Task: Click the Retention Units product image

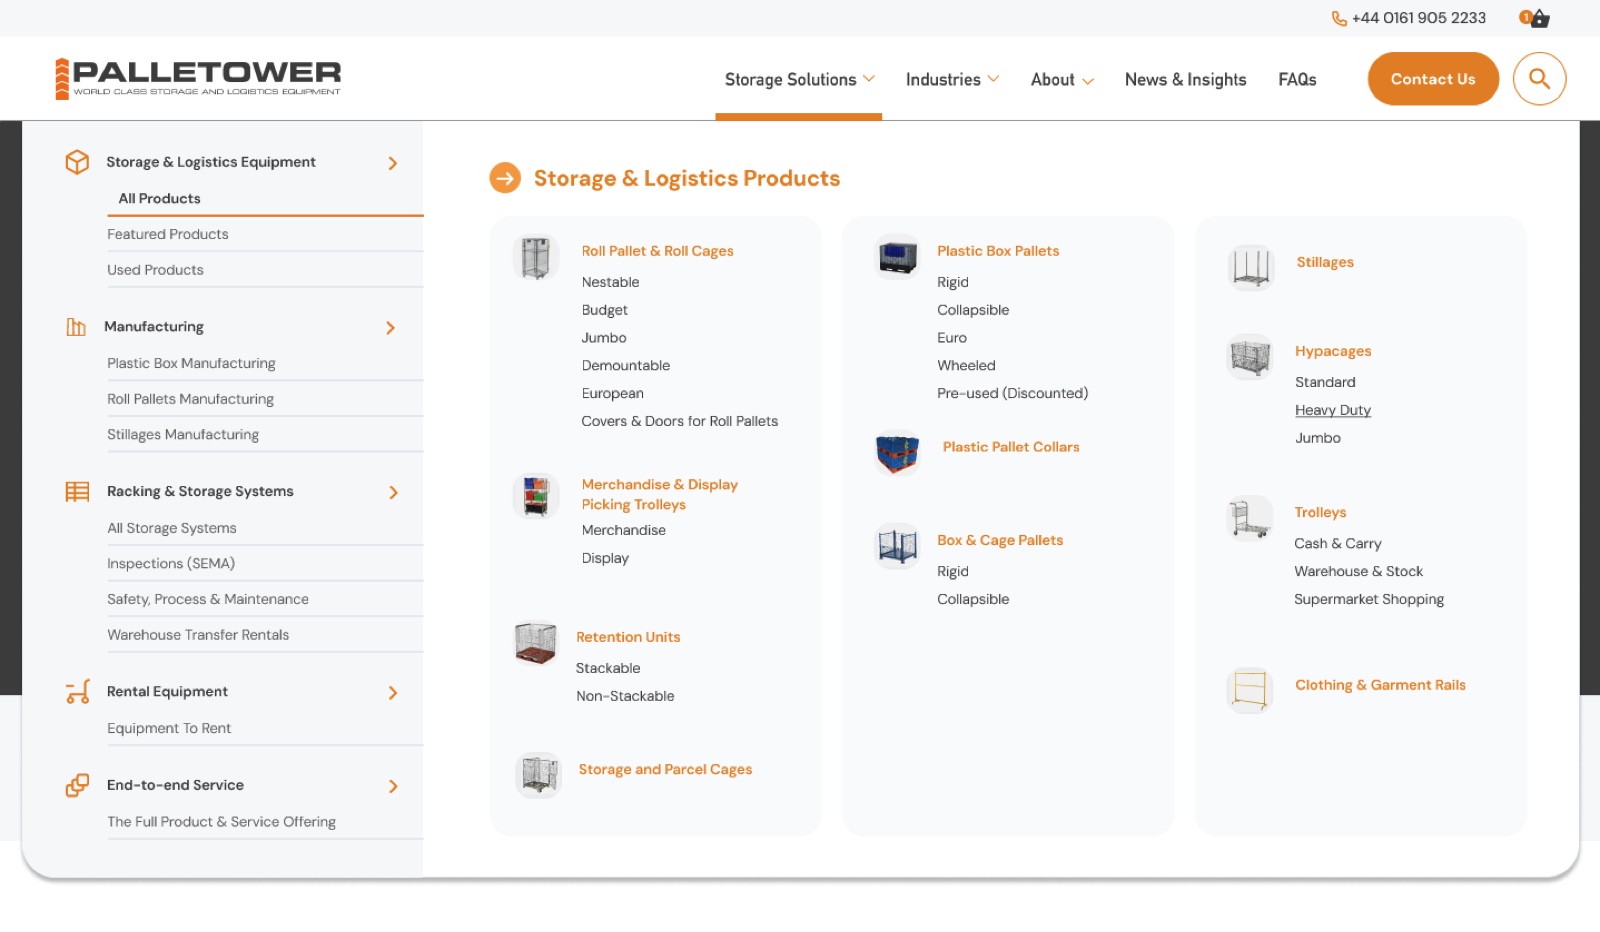Action: pyautogui.click(x=536, y=643)
